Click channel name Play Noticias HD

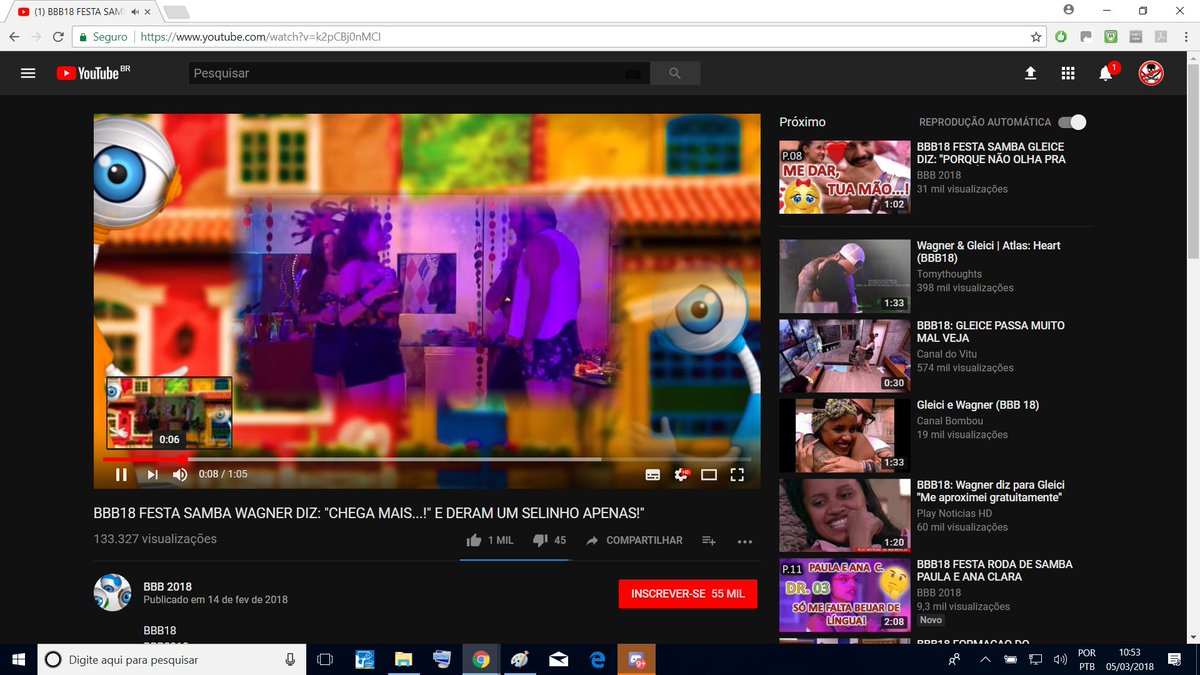point(955,513)
